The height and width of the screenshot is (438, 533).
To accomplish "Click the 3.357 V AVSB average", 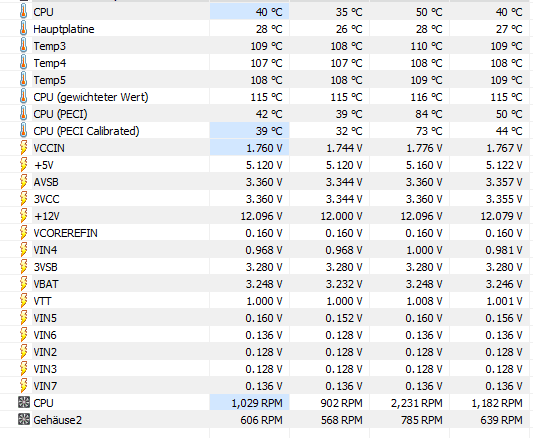I will 504,182.
